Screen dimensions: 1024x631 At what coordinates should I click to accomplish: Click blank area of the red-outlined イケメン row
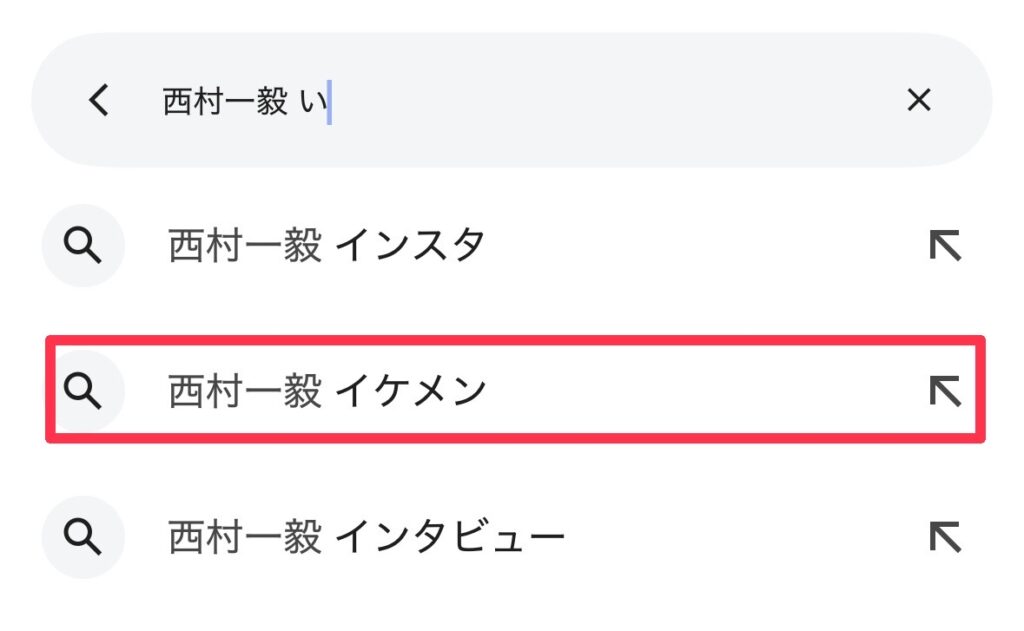click(705, 391)
